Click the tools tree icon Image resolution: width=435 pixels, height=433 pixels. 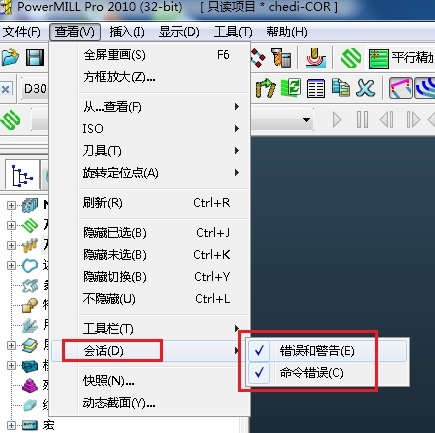(x=30, y=245)
